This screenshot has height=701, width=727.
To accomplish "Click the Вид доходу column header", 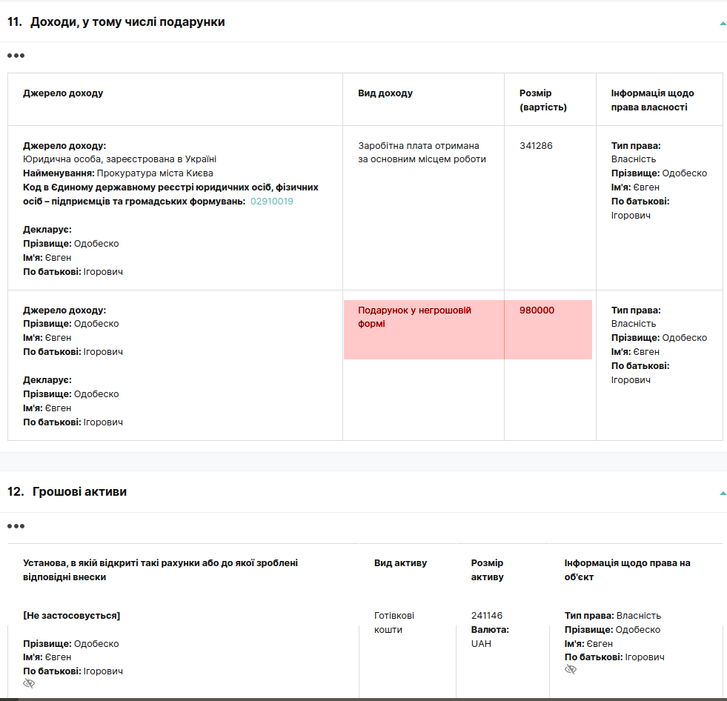I will pyautogui.click(x=385, y=93).
